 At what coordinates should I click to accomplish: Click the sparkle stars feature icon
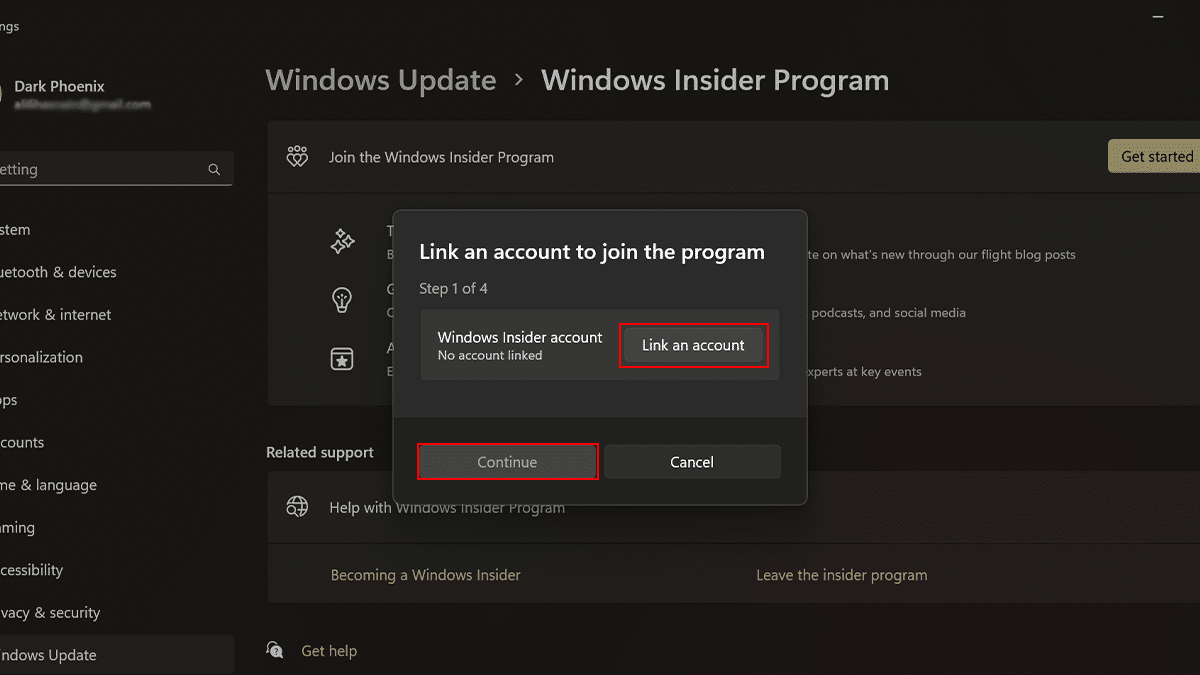(343, 241)
